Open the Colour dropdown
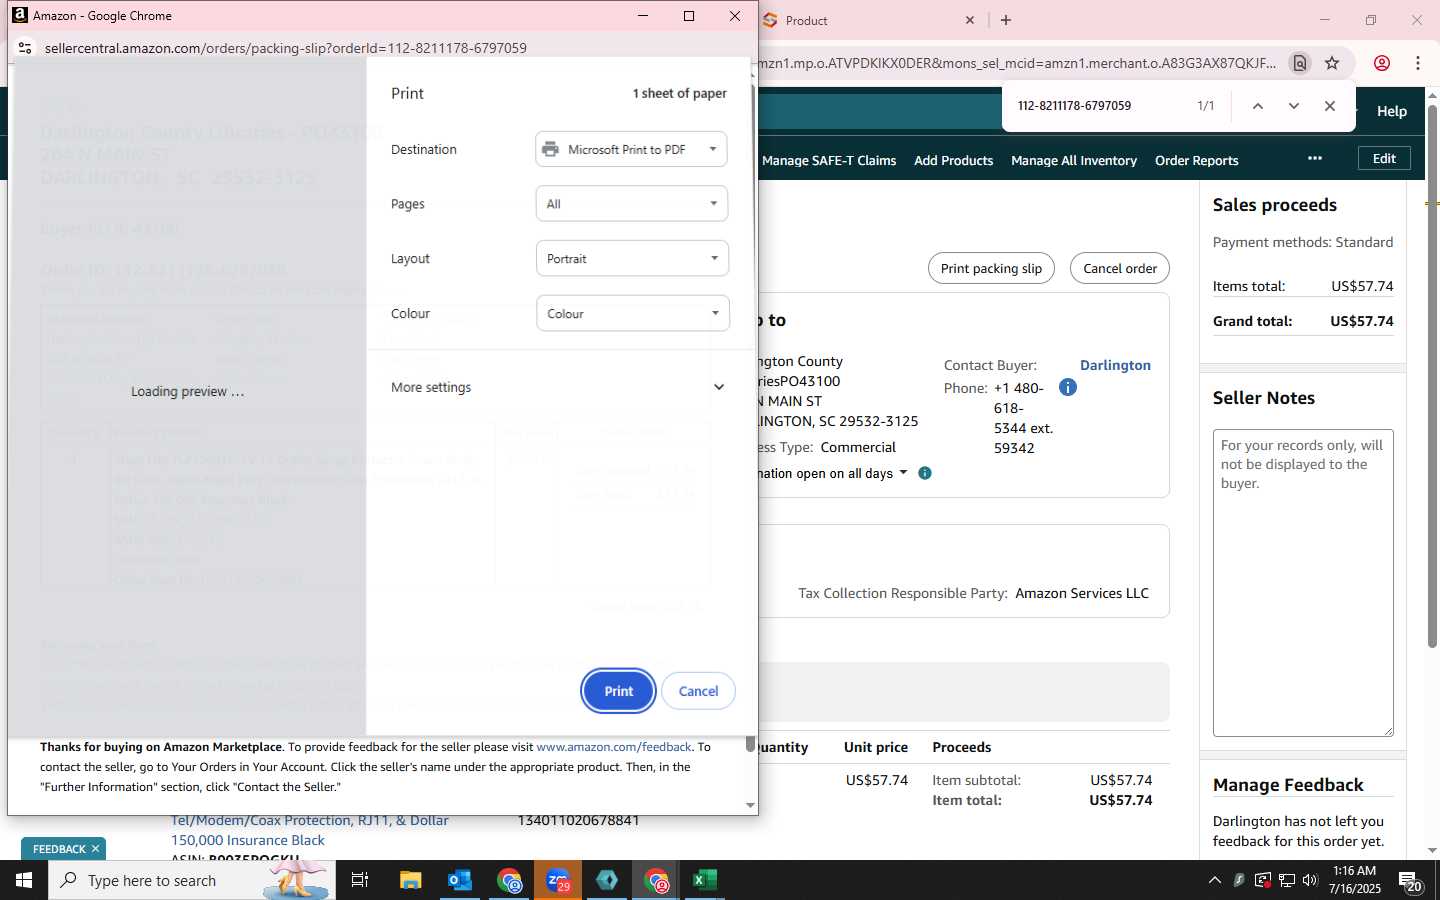 pos(631,313)
